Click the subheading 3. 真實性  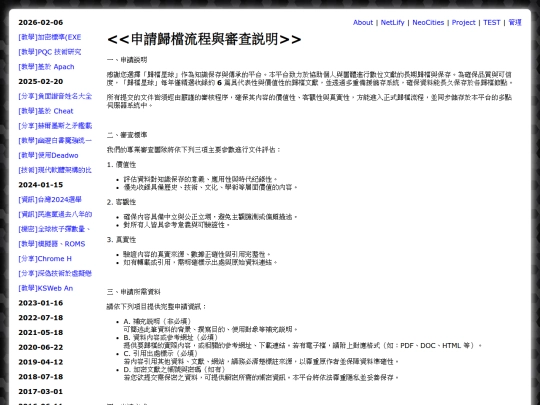coord(122,240)
